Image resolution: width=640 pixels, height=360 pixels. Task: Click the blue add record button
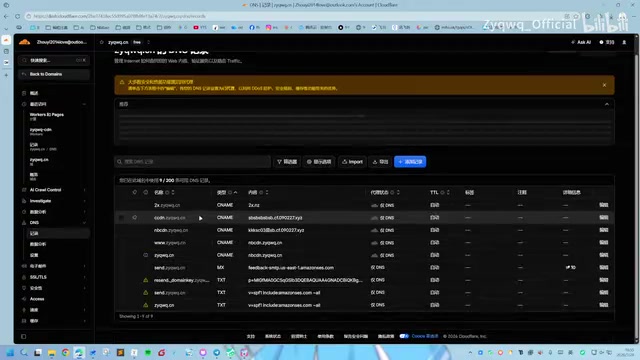(x=410, y=162)
